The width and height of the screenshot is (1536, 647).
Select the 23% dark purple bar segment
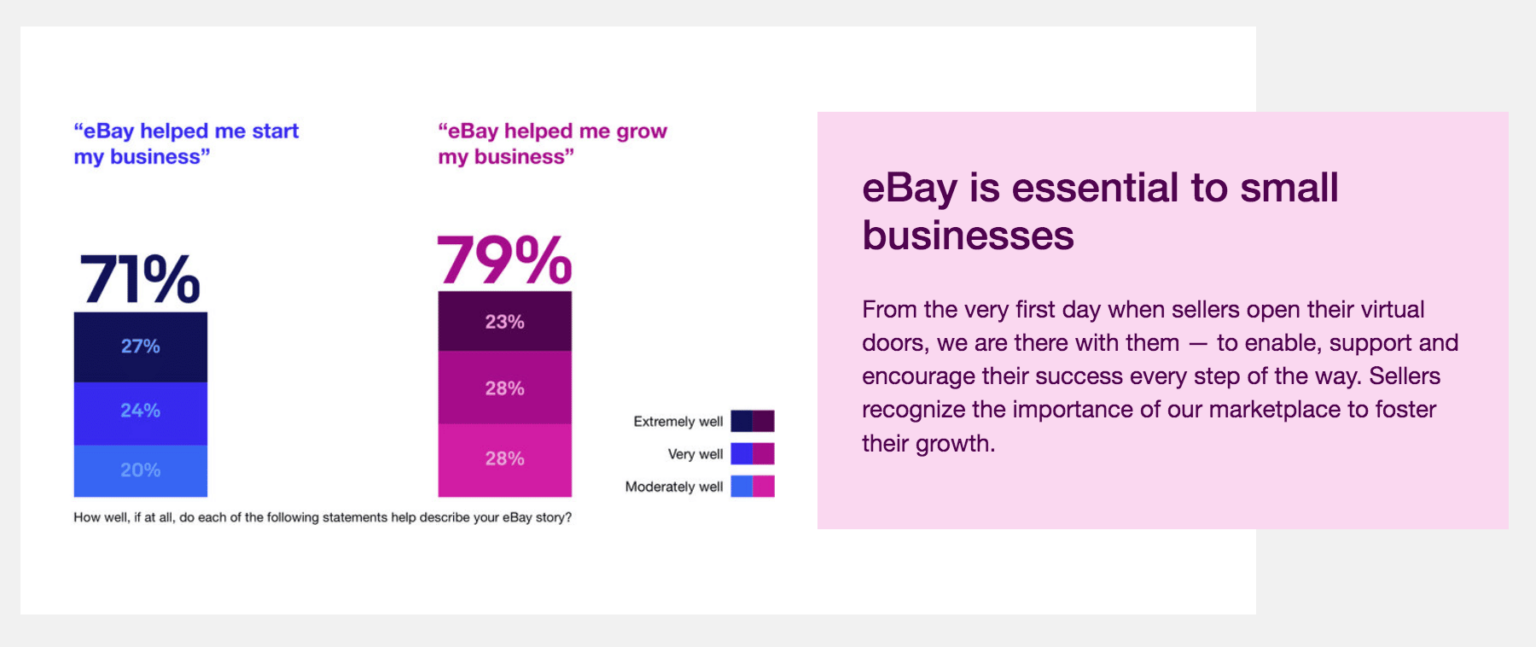[x=505, y=321]
